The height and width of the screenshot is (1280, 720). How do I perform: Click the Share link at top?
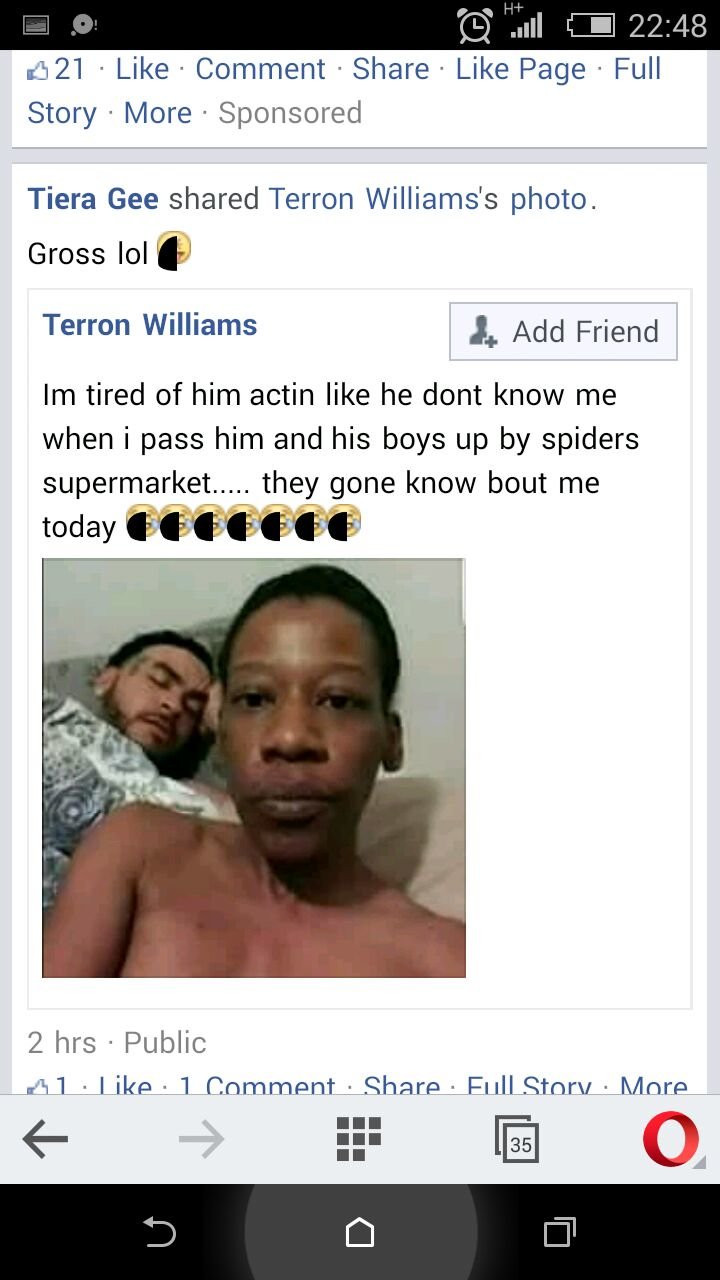(391, 69)
